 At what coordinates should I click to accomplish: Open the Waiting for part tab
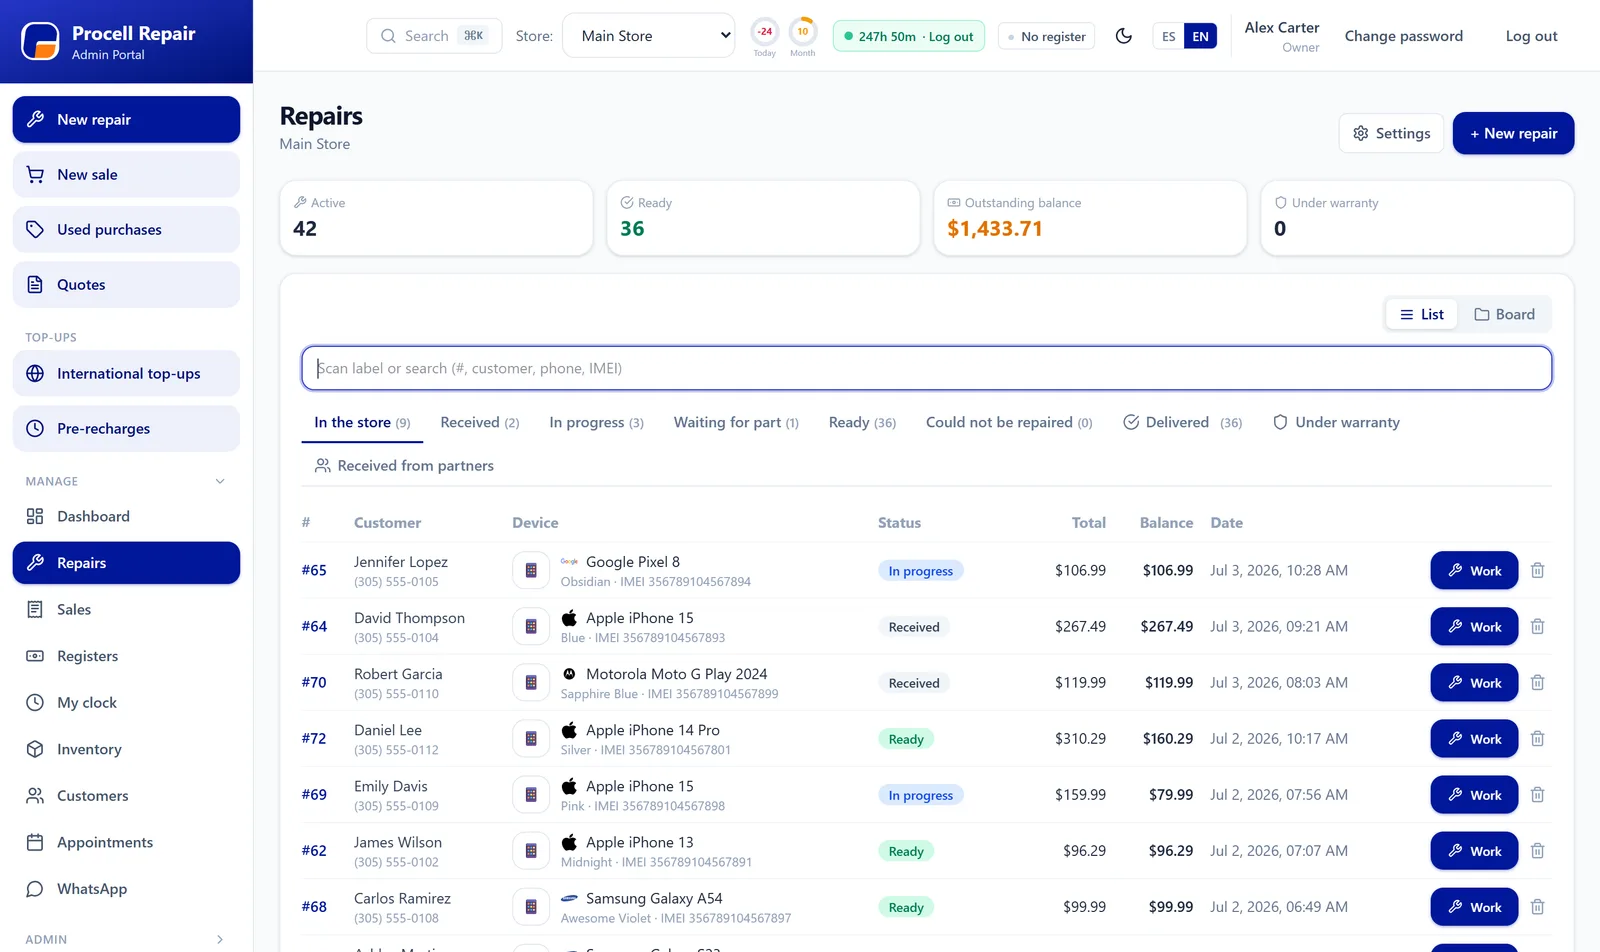(x=736, y=422)
